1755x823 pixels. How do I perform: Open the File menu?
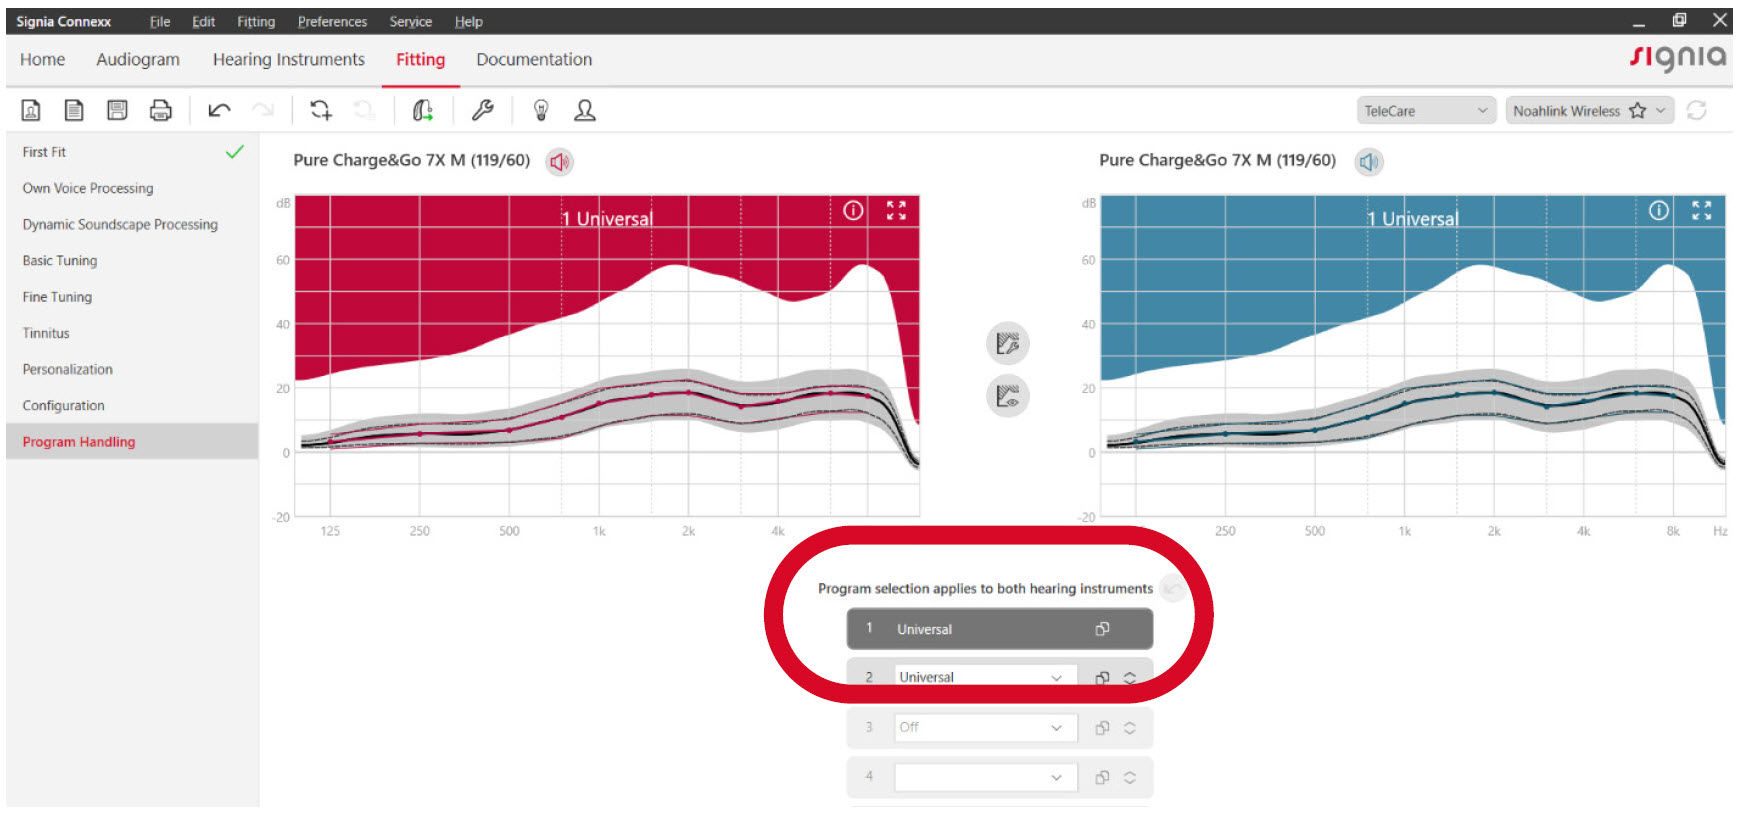[160, 21]
